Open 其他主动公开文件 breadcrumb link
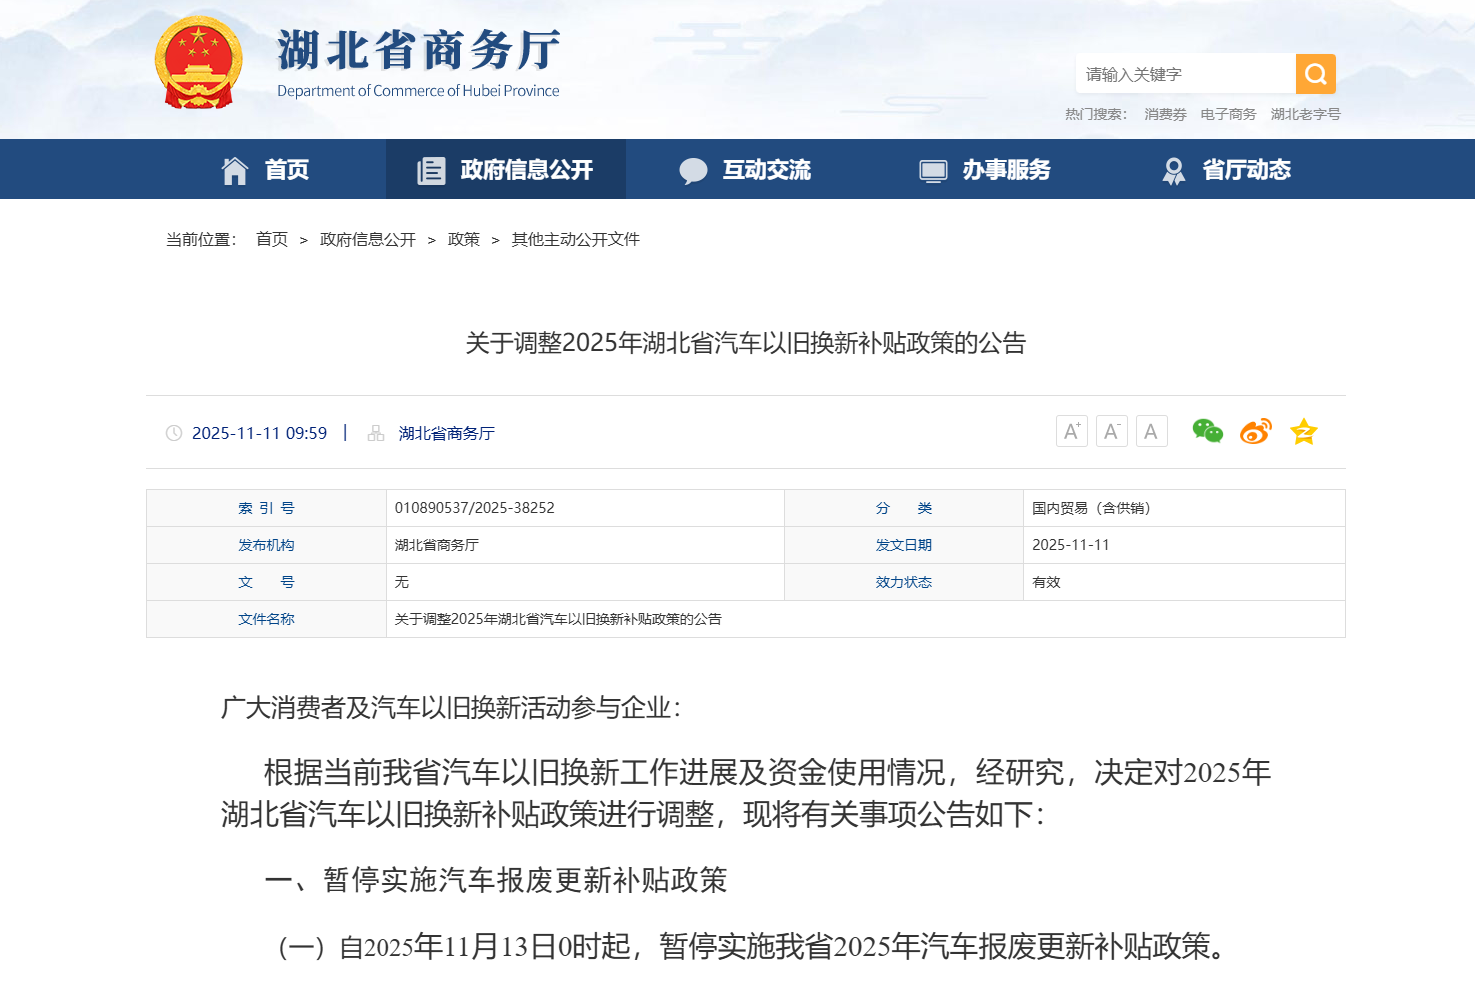Screen dimensions: 1475x986 575,239
